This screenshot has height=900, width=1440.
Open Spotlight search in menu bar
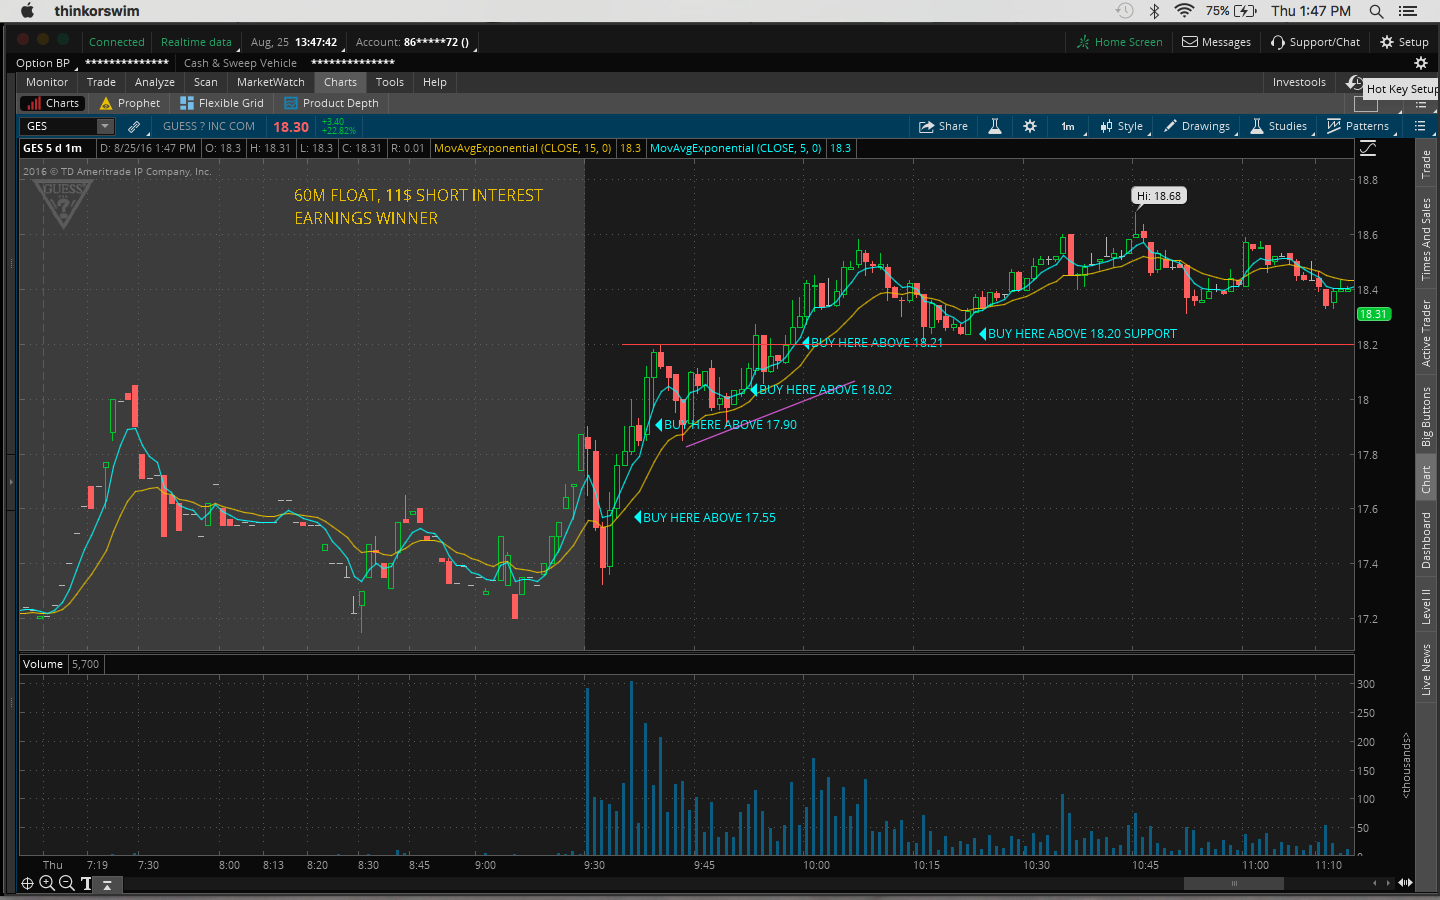click(x=1376, y=11)
